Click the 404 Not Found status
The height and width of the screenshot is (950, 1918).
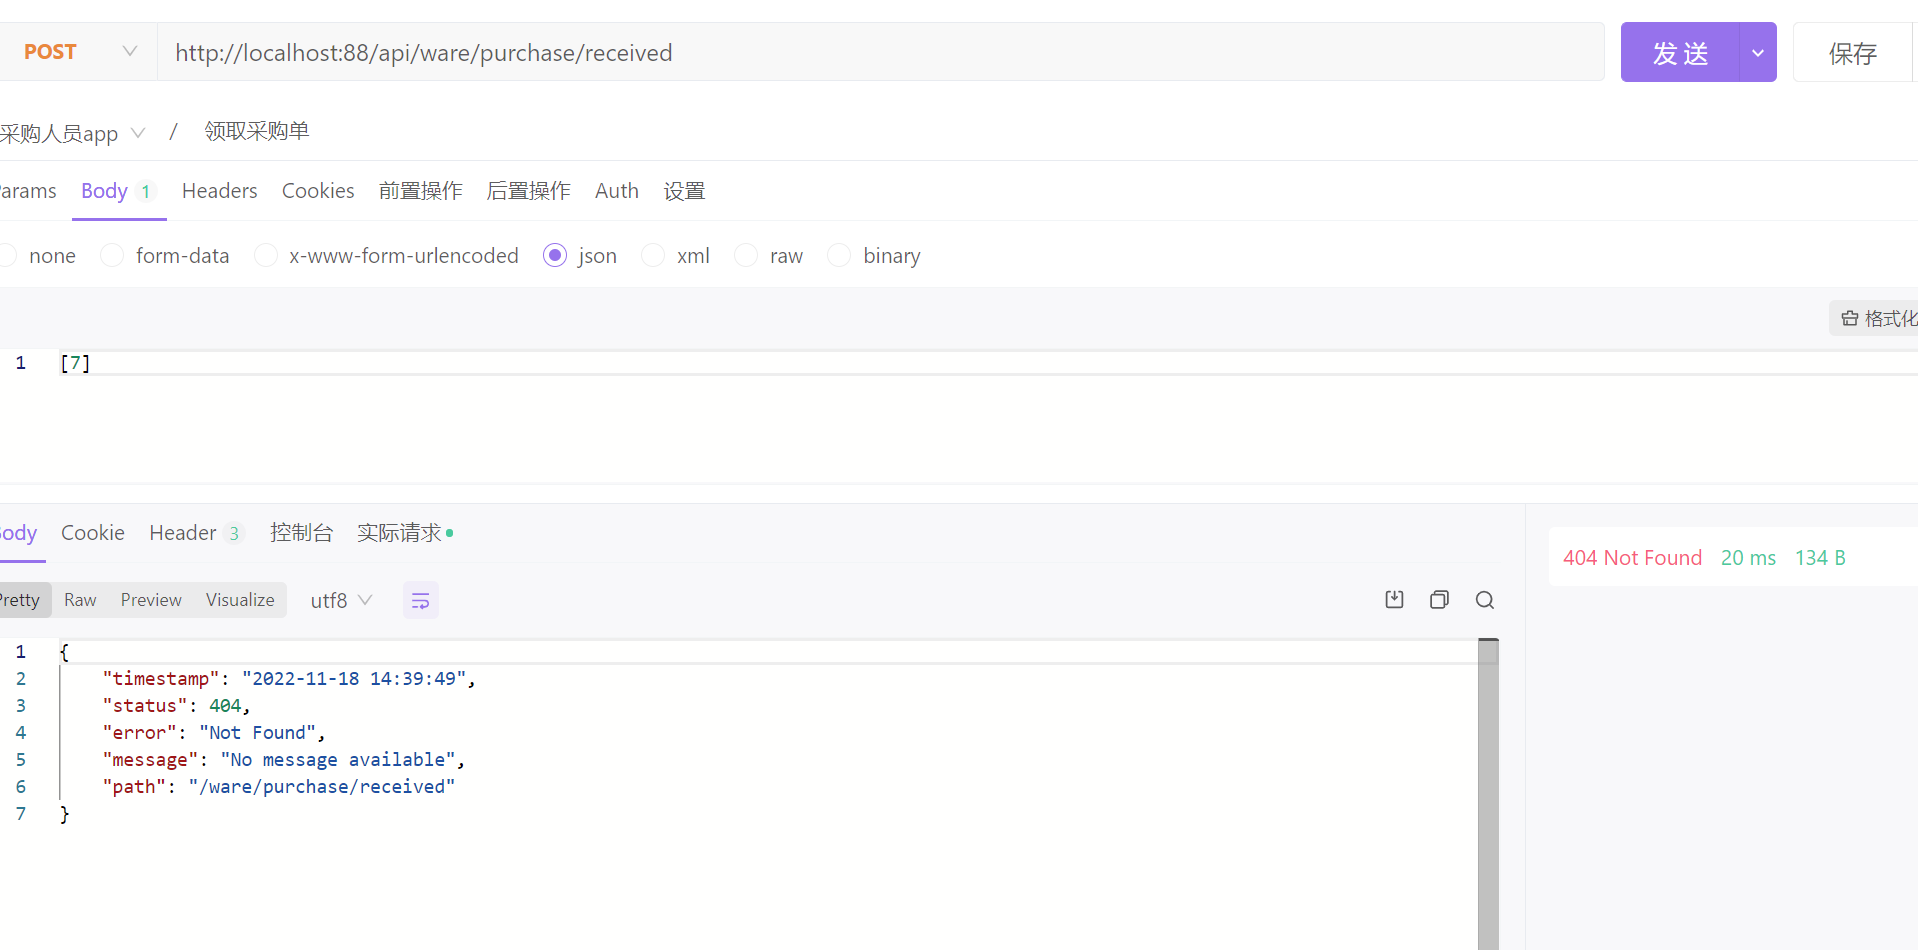click(1632, 558)
